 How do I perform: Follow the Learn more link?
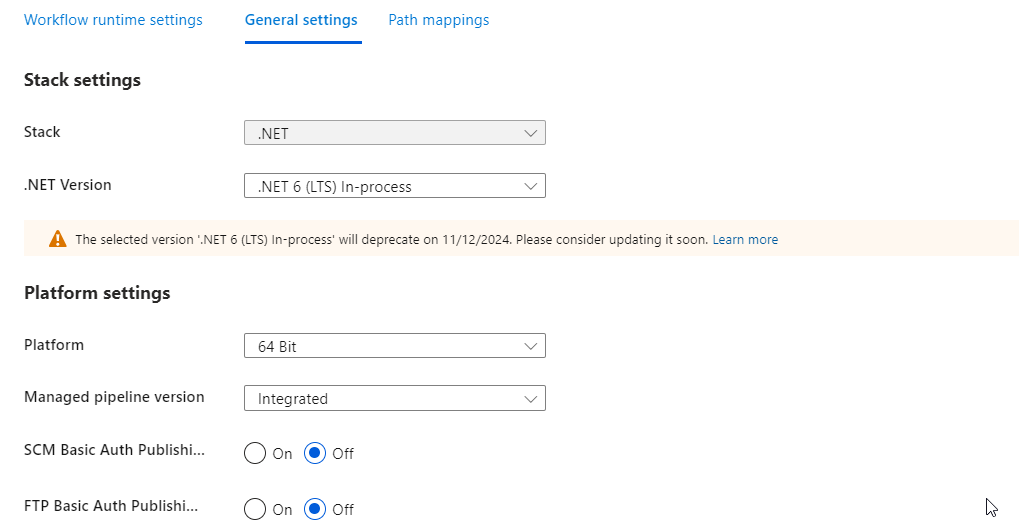[x=745, y=240]
